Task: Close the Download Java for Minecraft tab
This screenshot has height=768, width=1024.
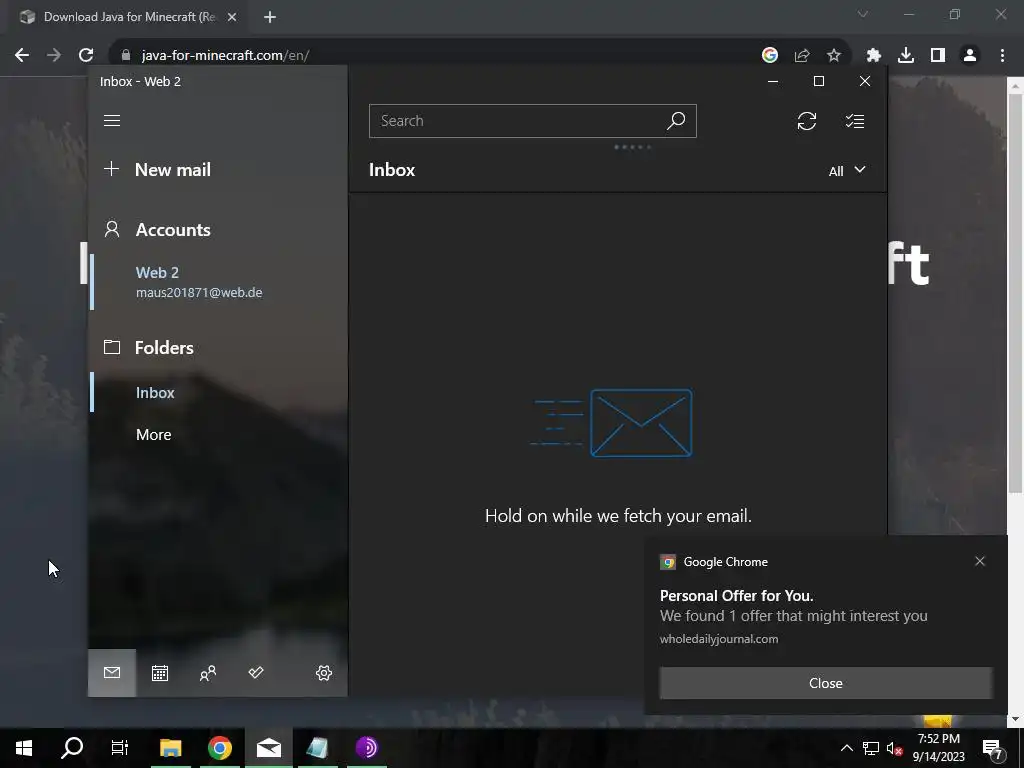Action: coord(232,17)
